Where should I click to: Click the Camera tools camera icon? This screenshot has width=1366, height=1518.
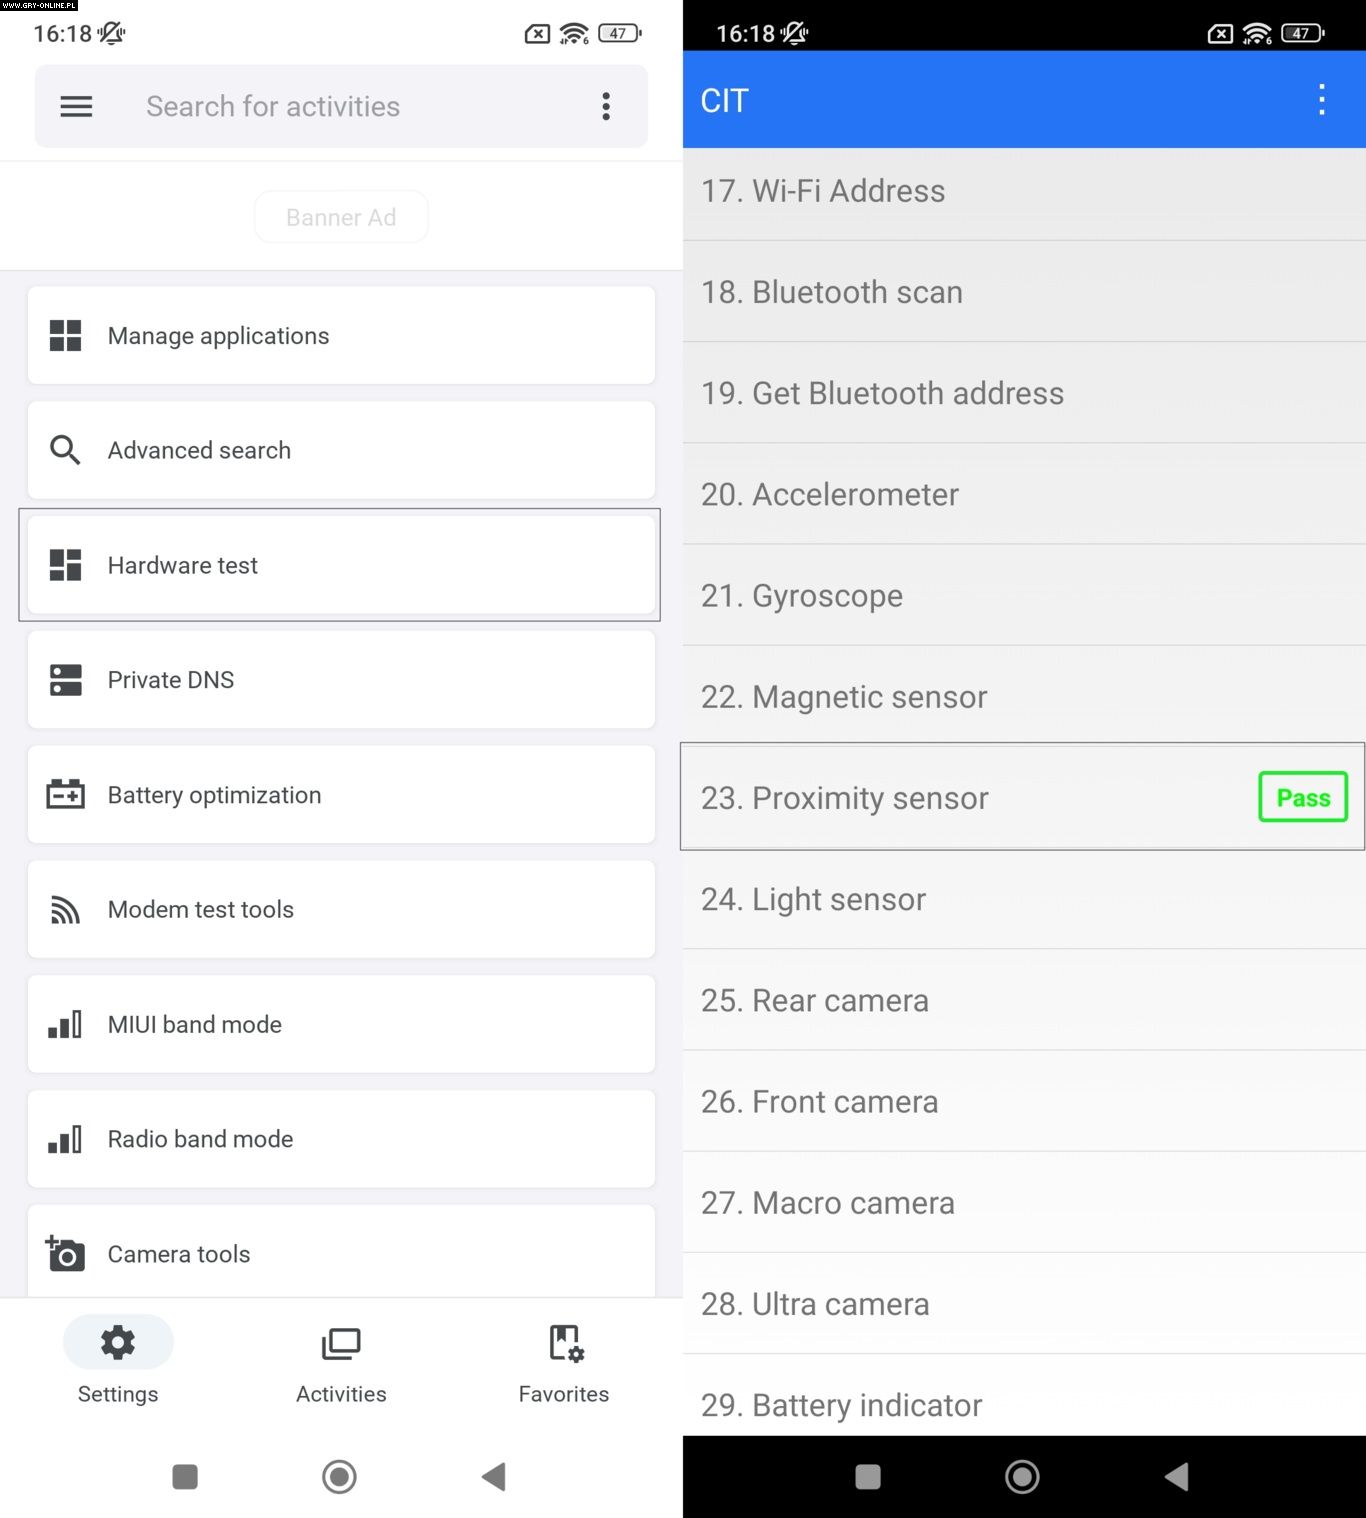[x=66, y=1253]
